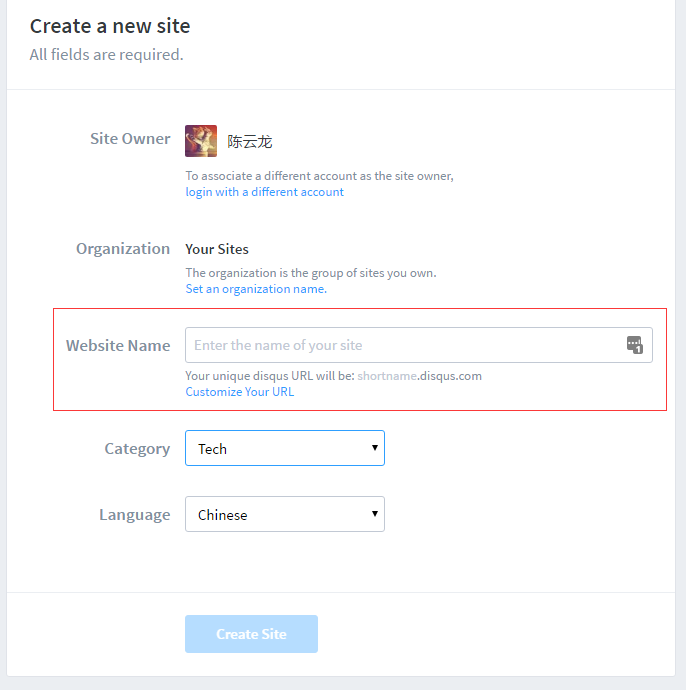Open the Category dropdown showing Tech
The height and width of the screenshot is (690, 686).
pyautogui.click(x=285, y=448)
